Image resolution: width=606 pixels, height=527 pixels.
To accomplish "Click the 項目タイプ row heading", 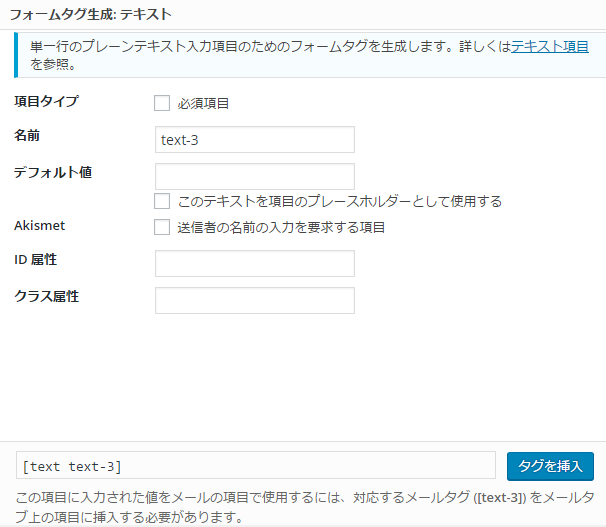I will [x=46, y=101].
